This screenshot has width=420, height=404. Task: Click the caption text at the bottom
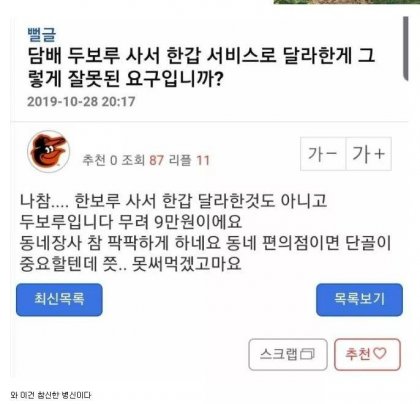pos(51,395)
